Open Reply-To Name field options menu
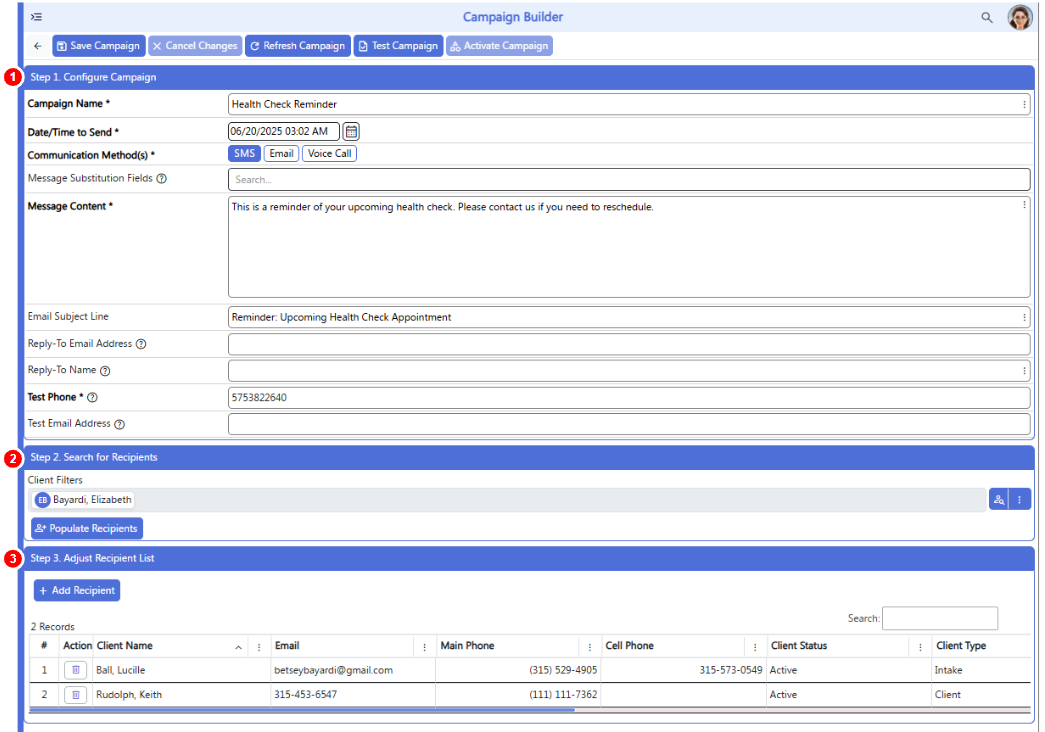The height and width of the screenshot is (732, 1045). 1024,371
